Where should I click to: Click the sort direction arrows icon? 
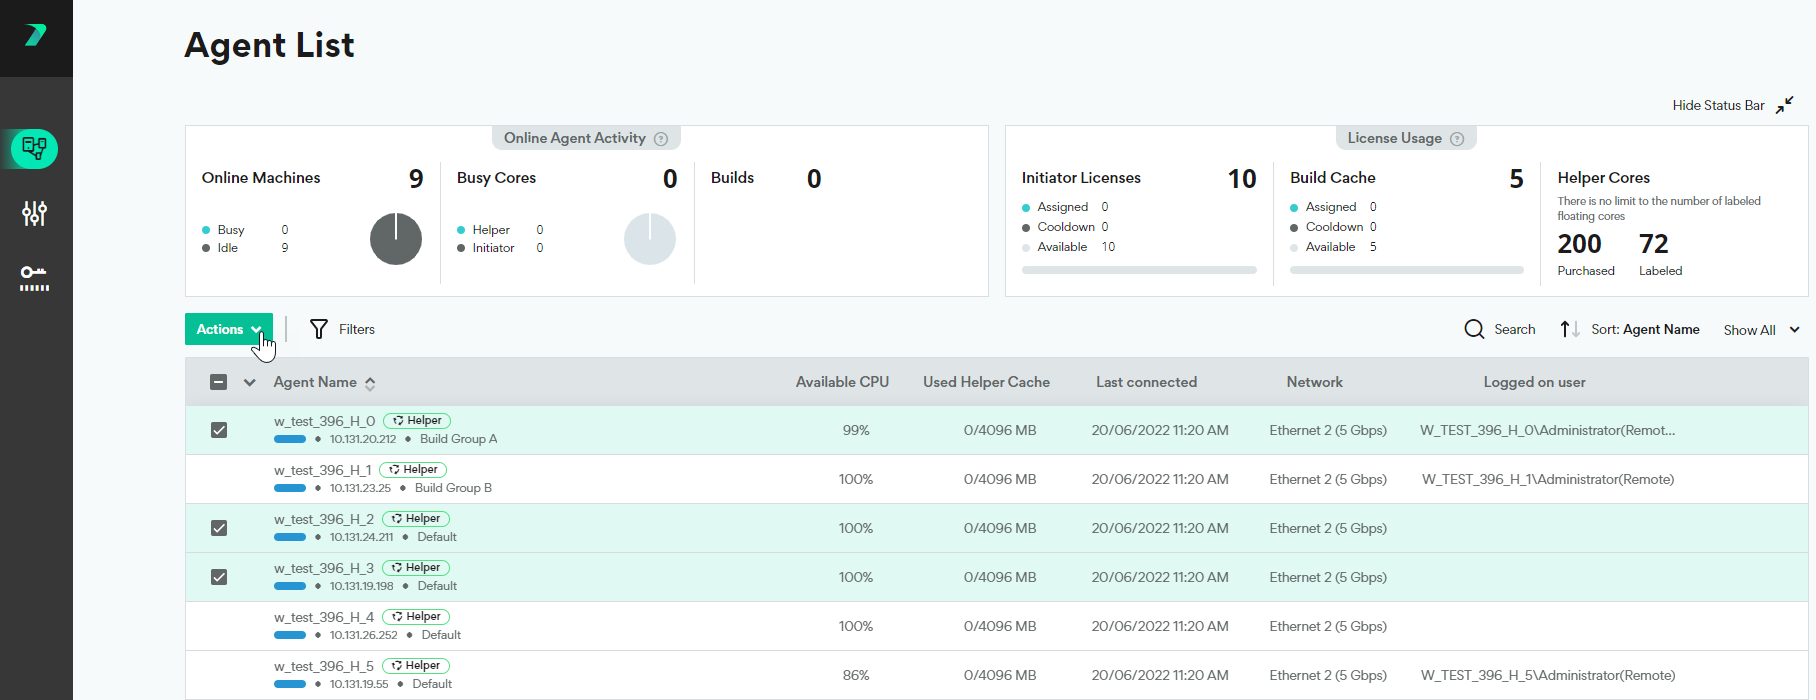click(1569, 329)
